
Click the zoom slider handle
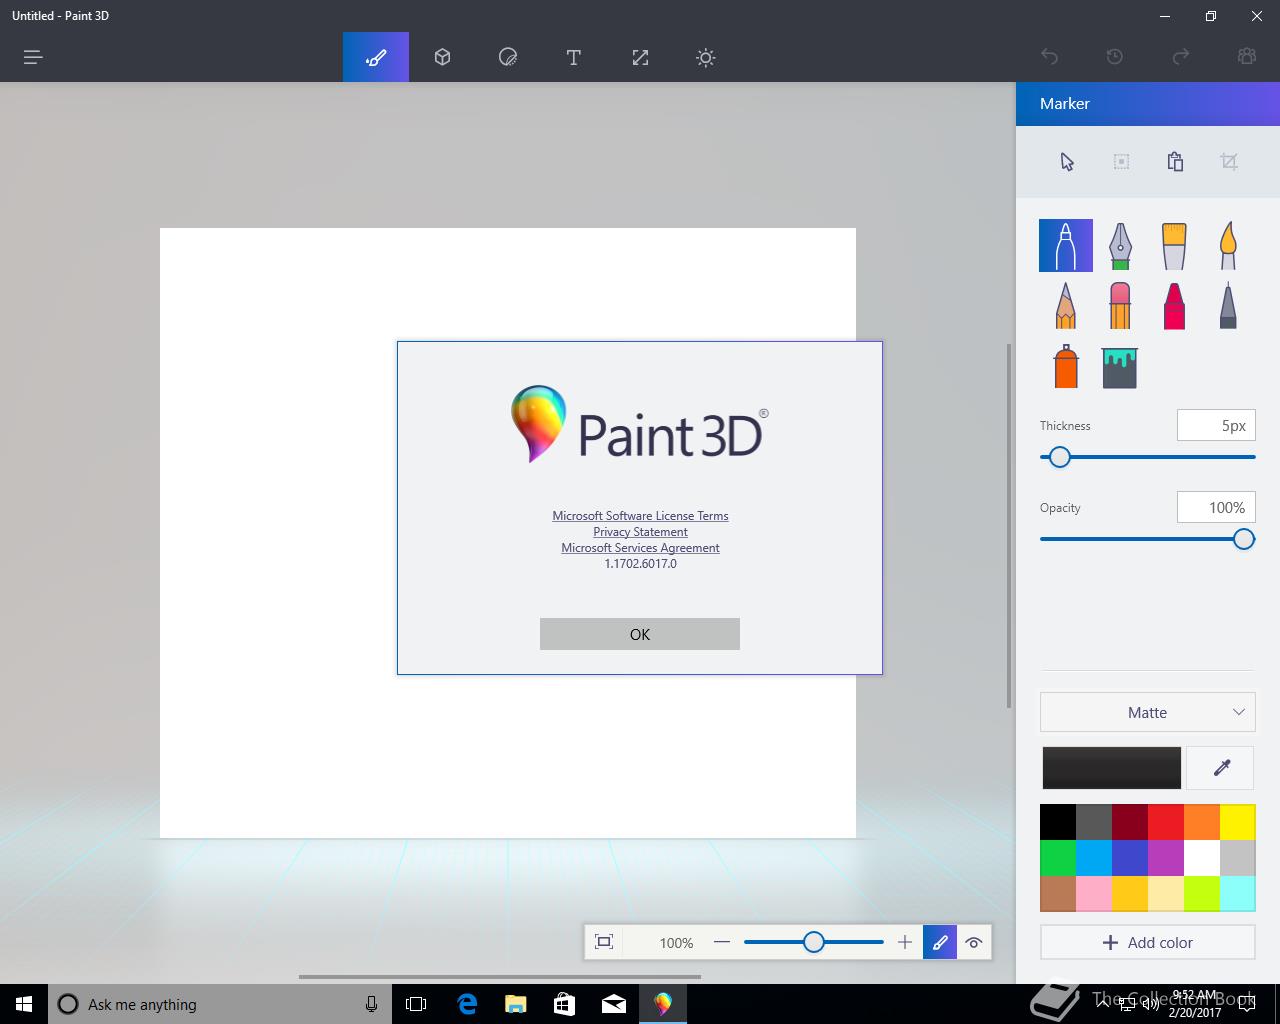pyautogui.click(x=814, y=942)
